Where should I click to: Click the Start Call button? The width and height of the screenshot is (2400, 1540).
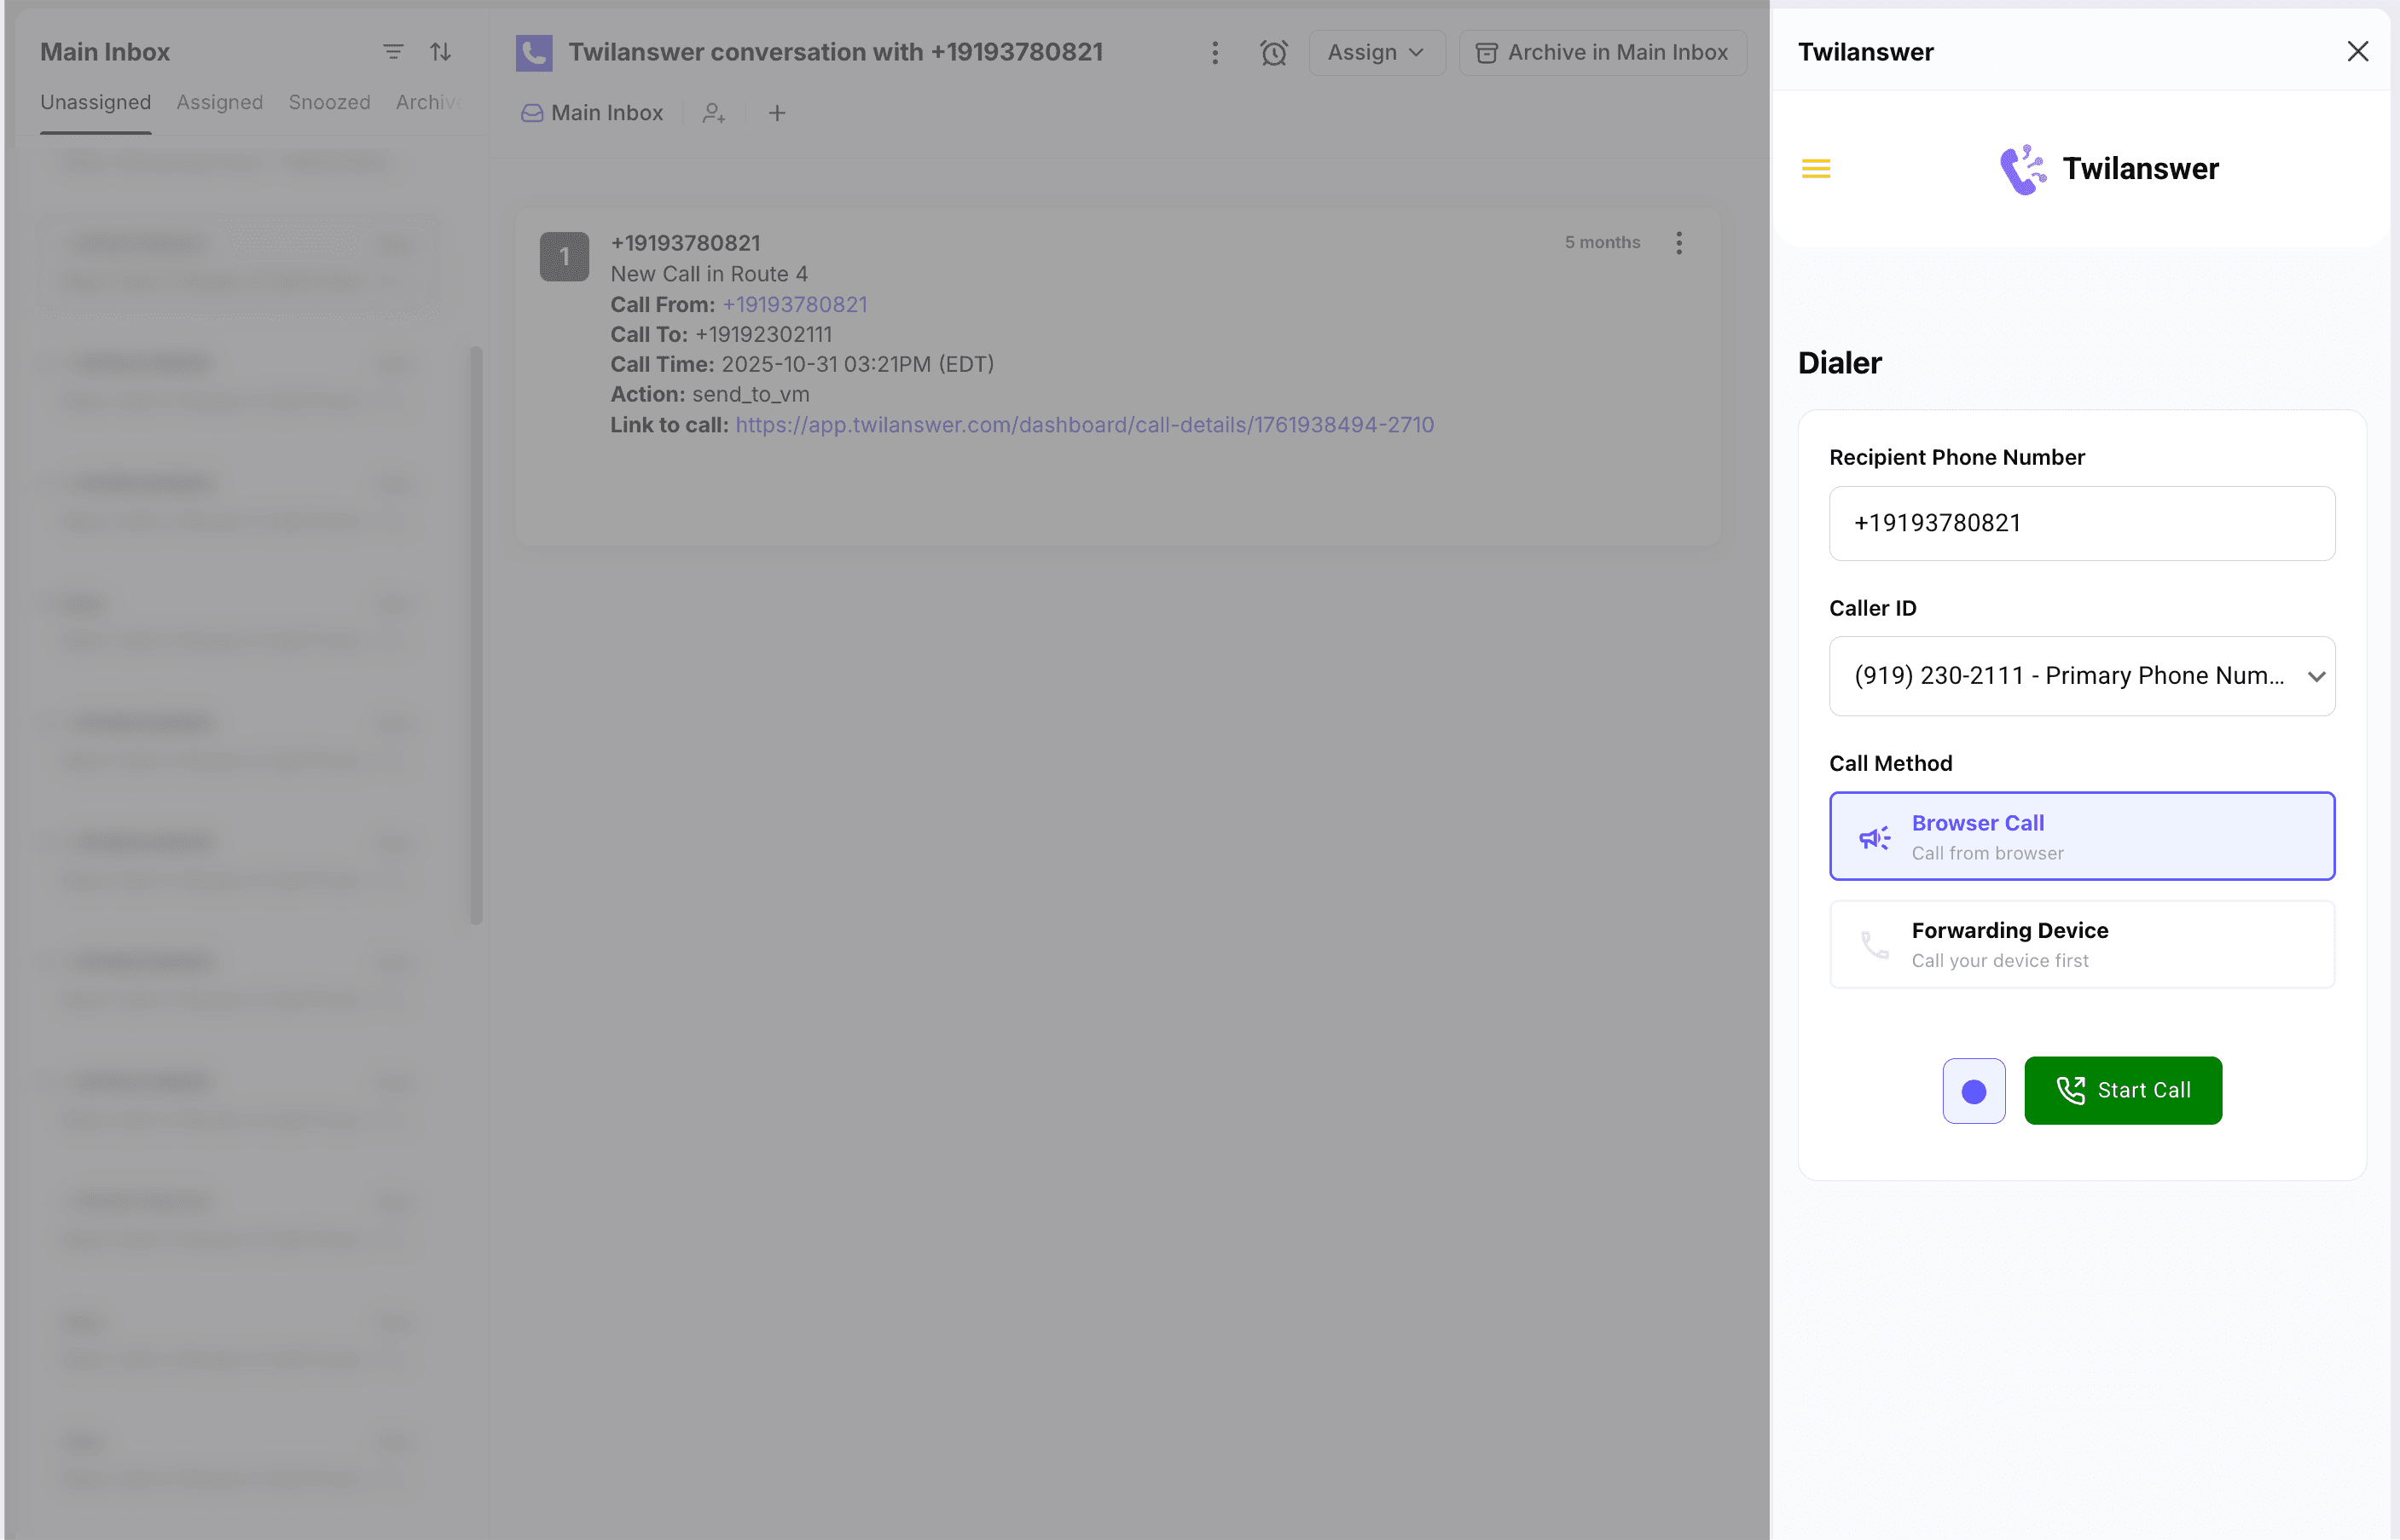tap(2123, 1091)
